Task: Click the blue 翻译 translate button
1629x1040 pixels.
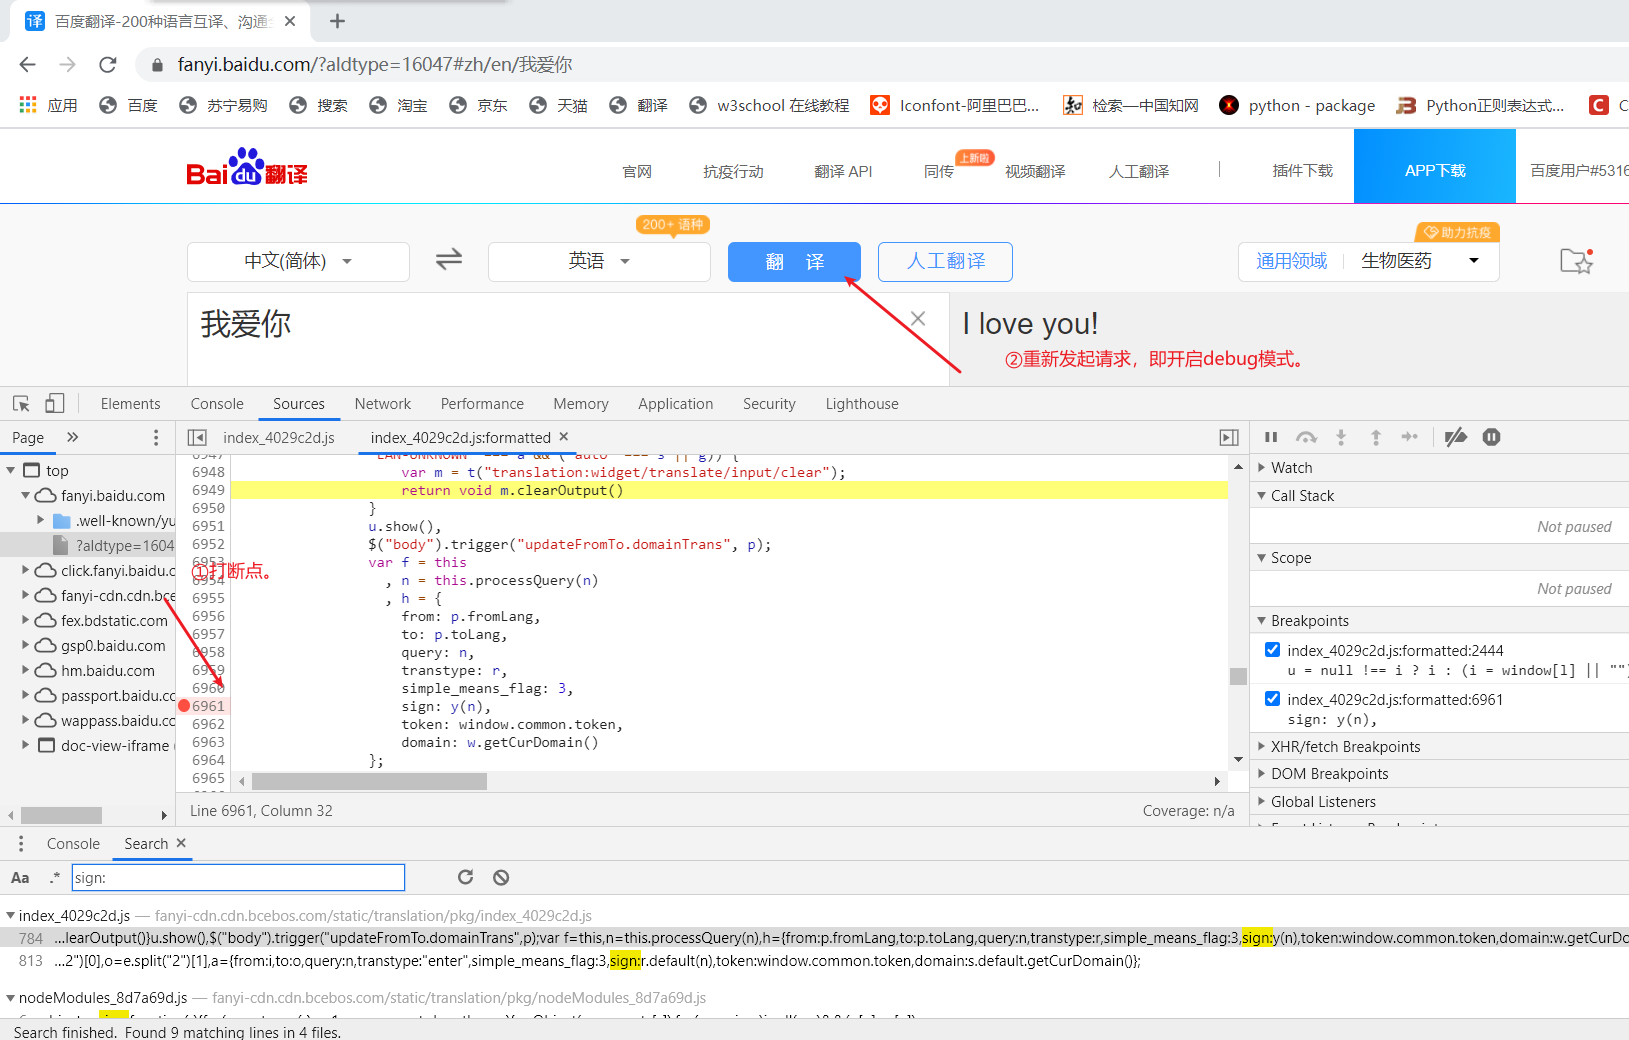Action: (794, 262)
